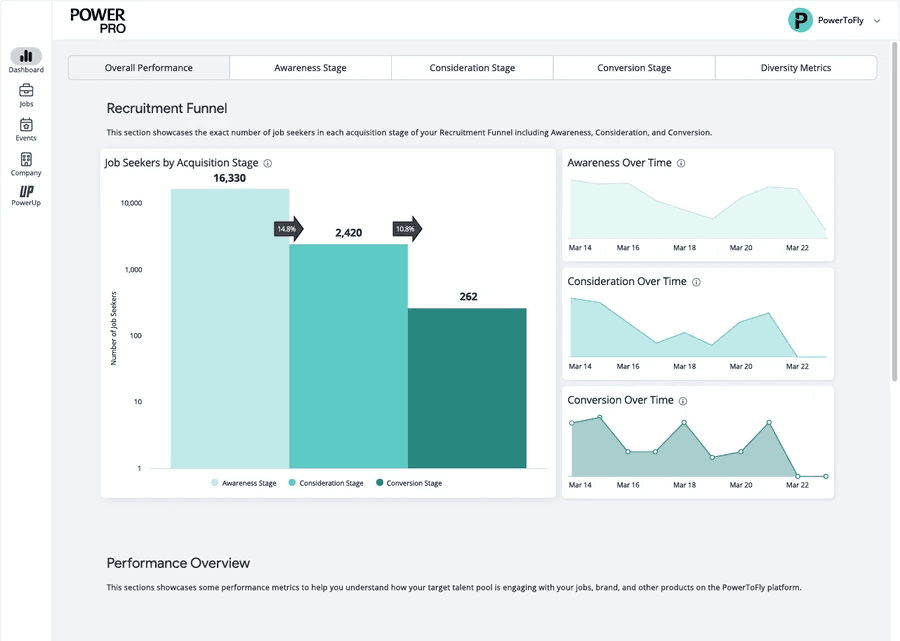The height and width of the screenshot is (641, 900).
Task: Click the dark Conversion Stage bar showing 262
Action: click(x=467, y=388)
